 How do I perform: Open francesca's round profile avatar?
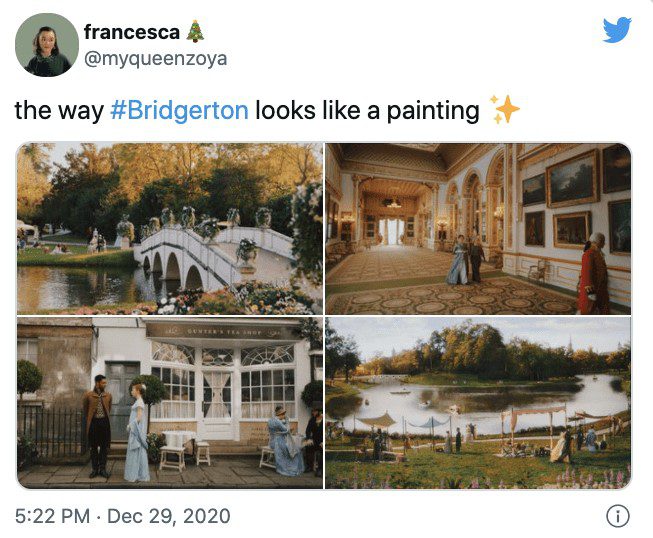click(47, 45)
